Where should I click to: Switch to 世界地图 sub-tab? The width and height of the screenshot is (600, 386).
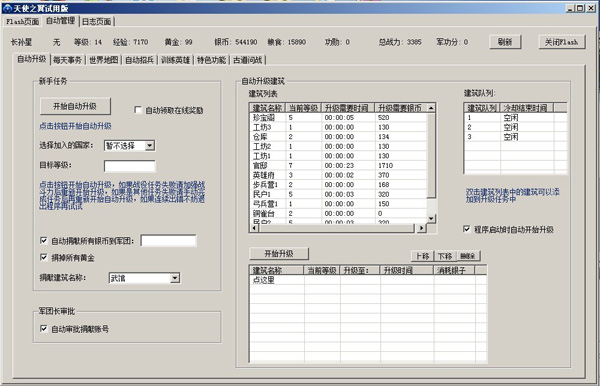coord(103,60)
